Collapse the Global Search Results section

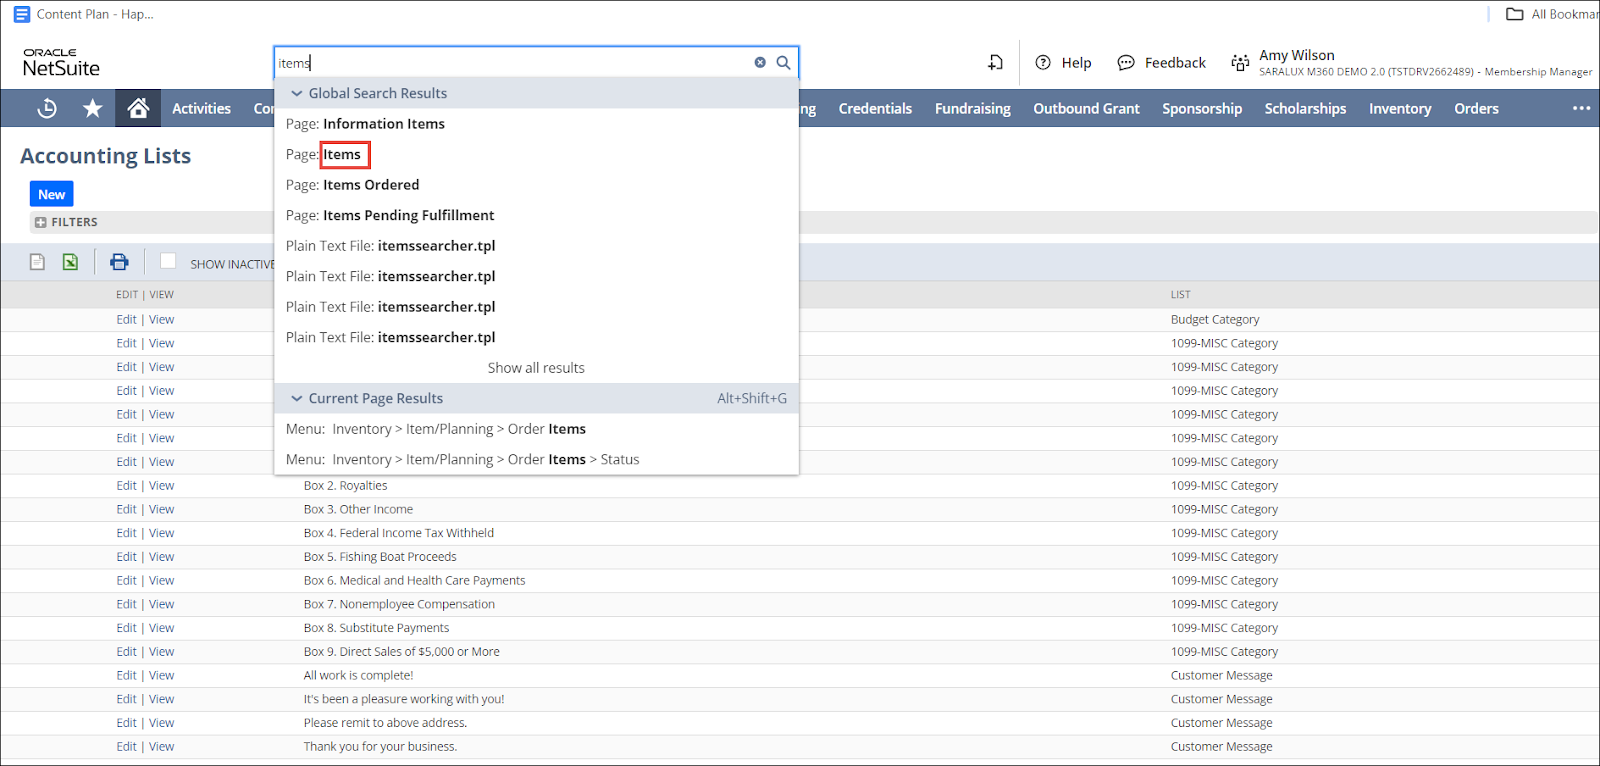pos(297,93)
